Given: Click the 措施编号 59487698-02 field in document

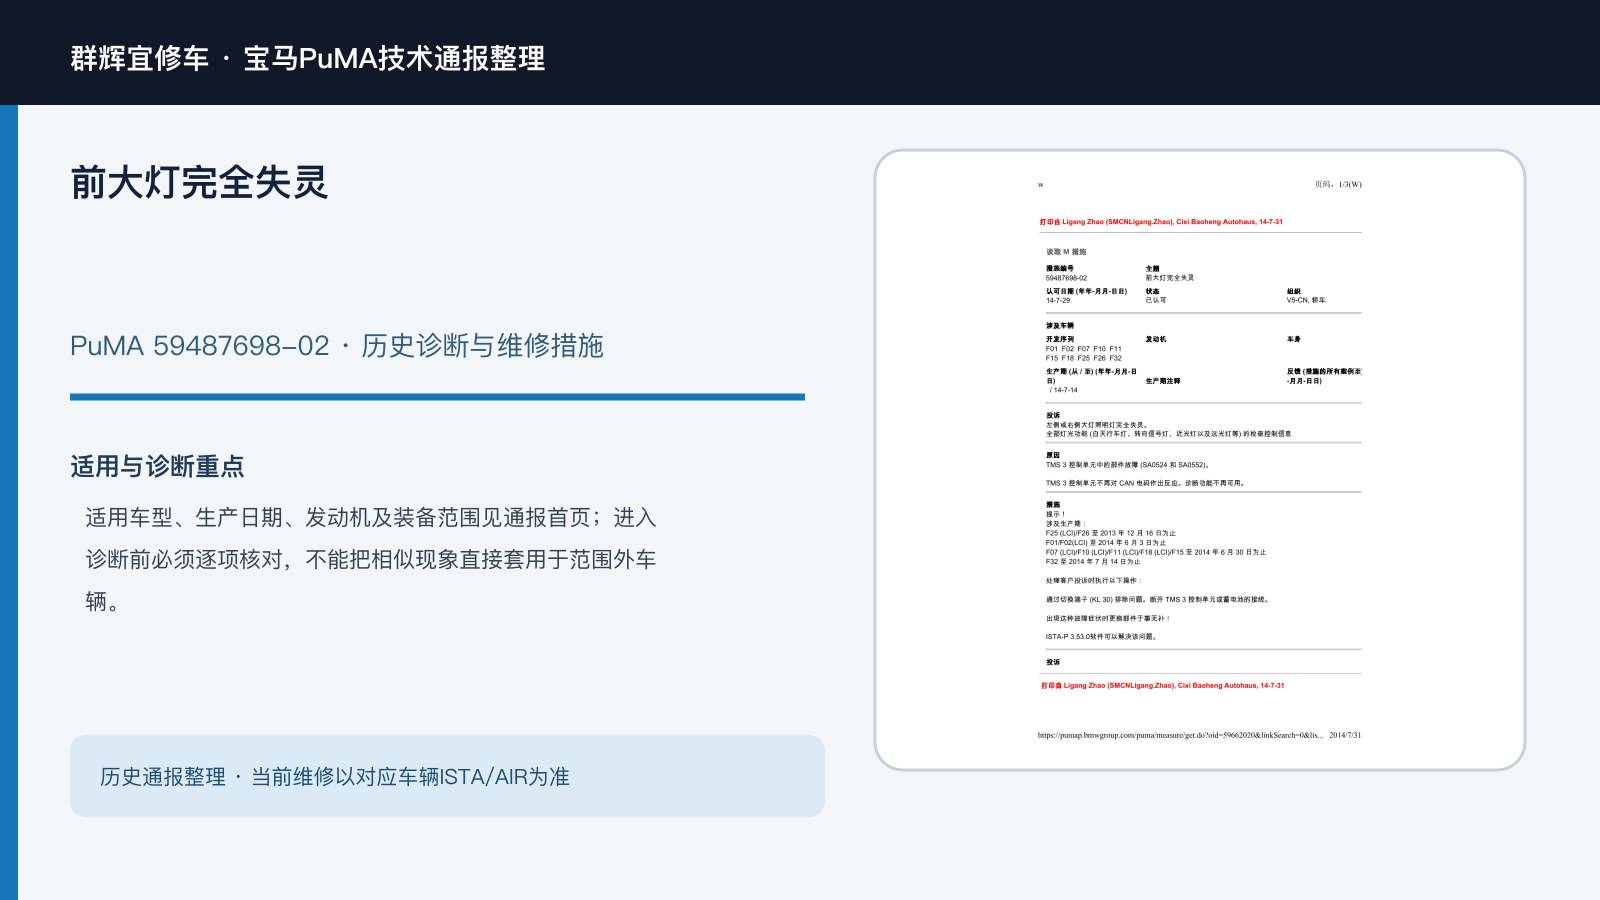Looking at the screenshot, I should (x=1067, y=274).
